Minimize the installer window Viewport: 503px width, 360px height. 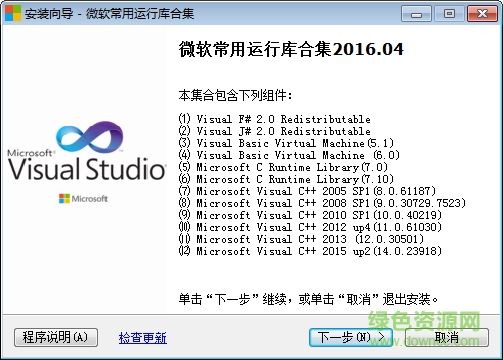coord(416,14)
